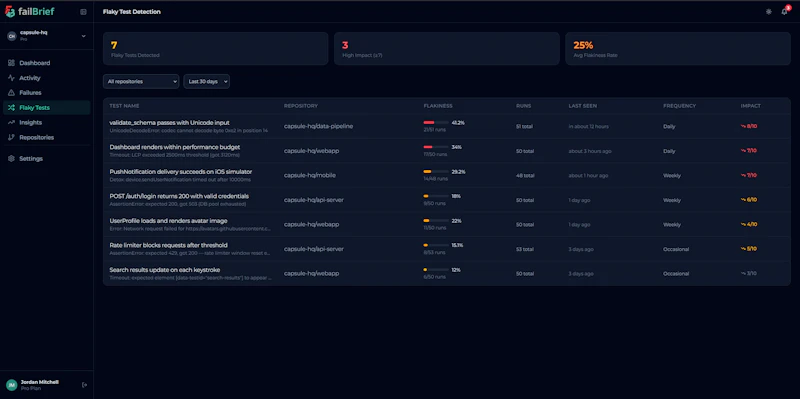The width and height of the screenshot is (800, 399).
Task: Open the Failures section
Action: (46, 93)
